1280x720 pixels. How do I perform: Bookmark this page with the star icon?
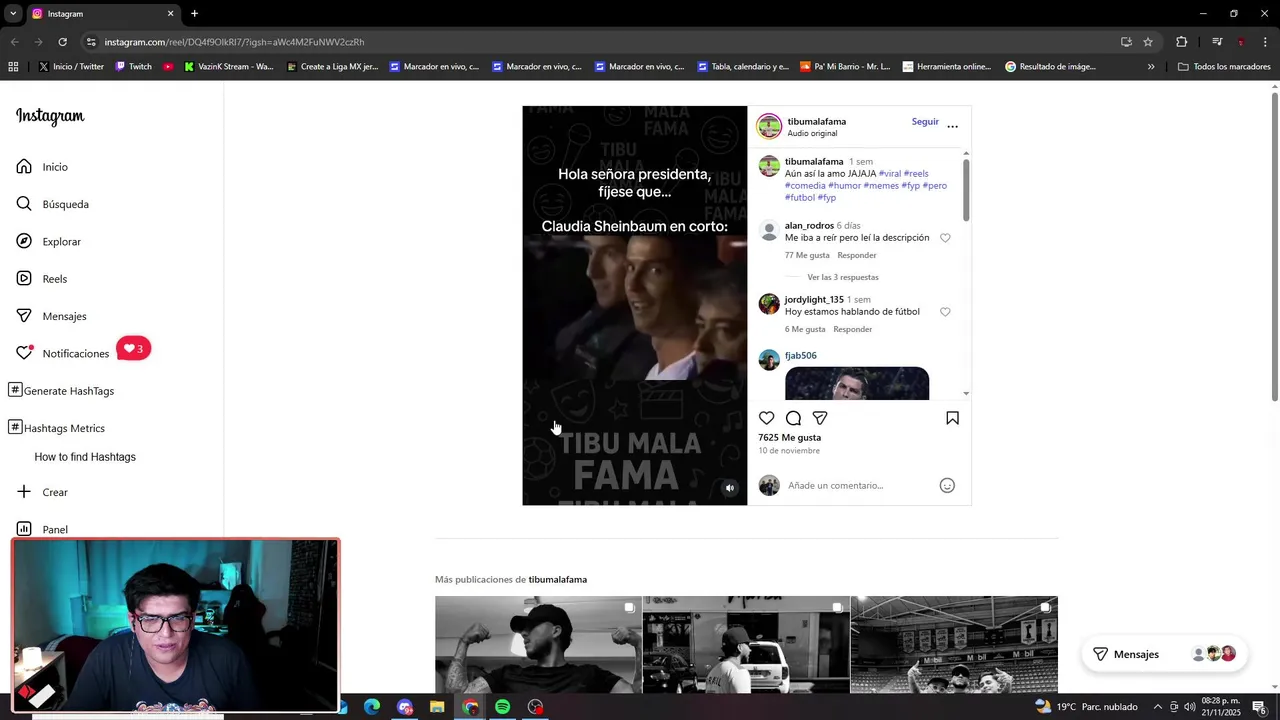[1148, 42]
